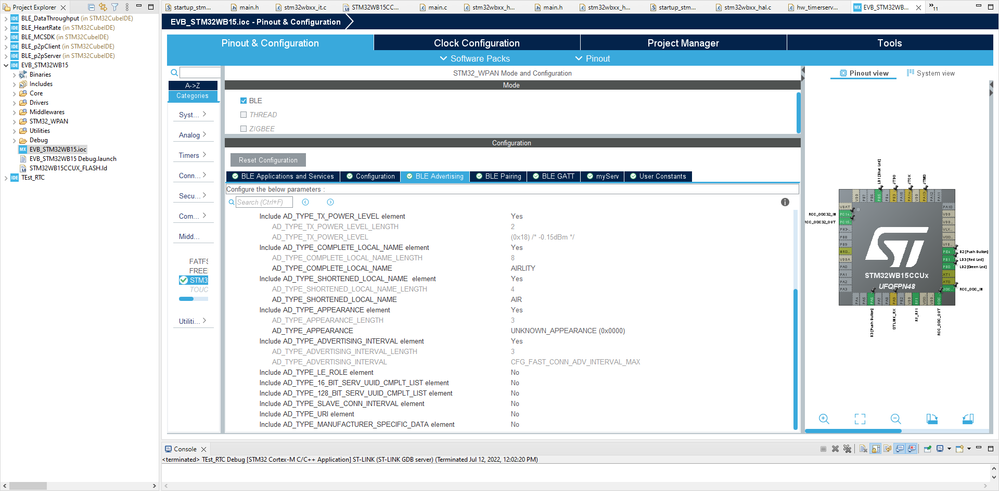The width and height of the screenshot is (999, 491).
Task: Select AIRLITY complete local name value
Action: coord(523,268)
